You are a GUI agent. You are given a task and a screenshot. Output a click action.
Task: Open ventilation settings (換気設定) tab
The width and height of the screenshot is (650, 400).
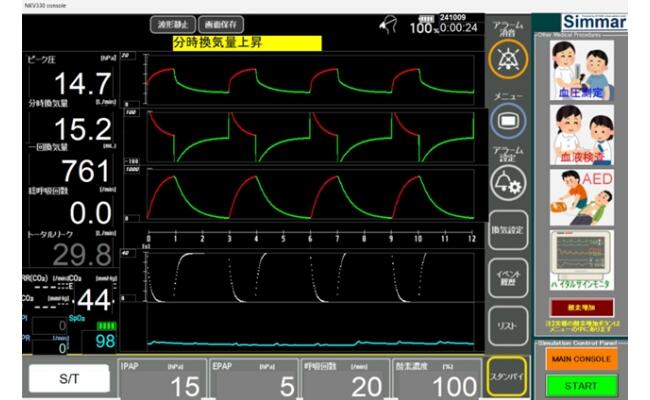tap(507, 230)
